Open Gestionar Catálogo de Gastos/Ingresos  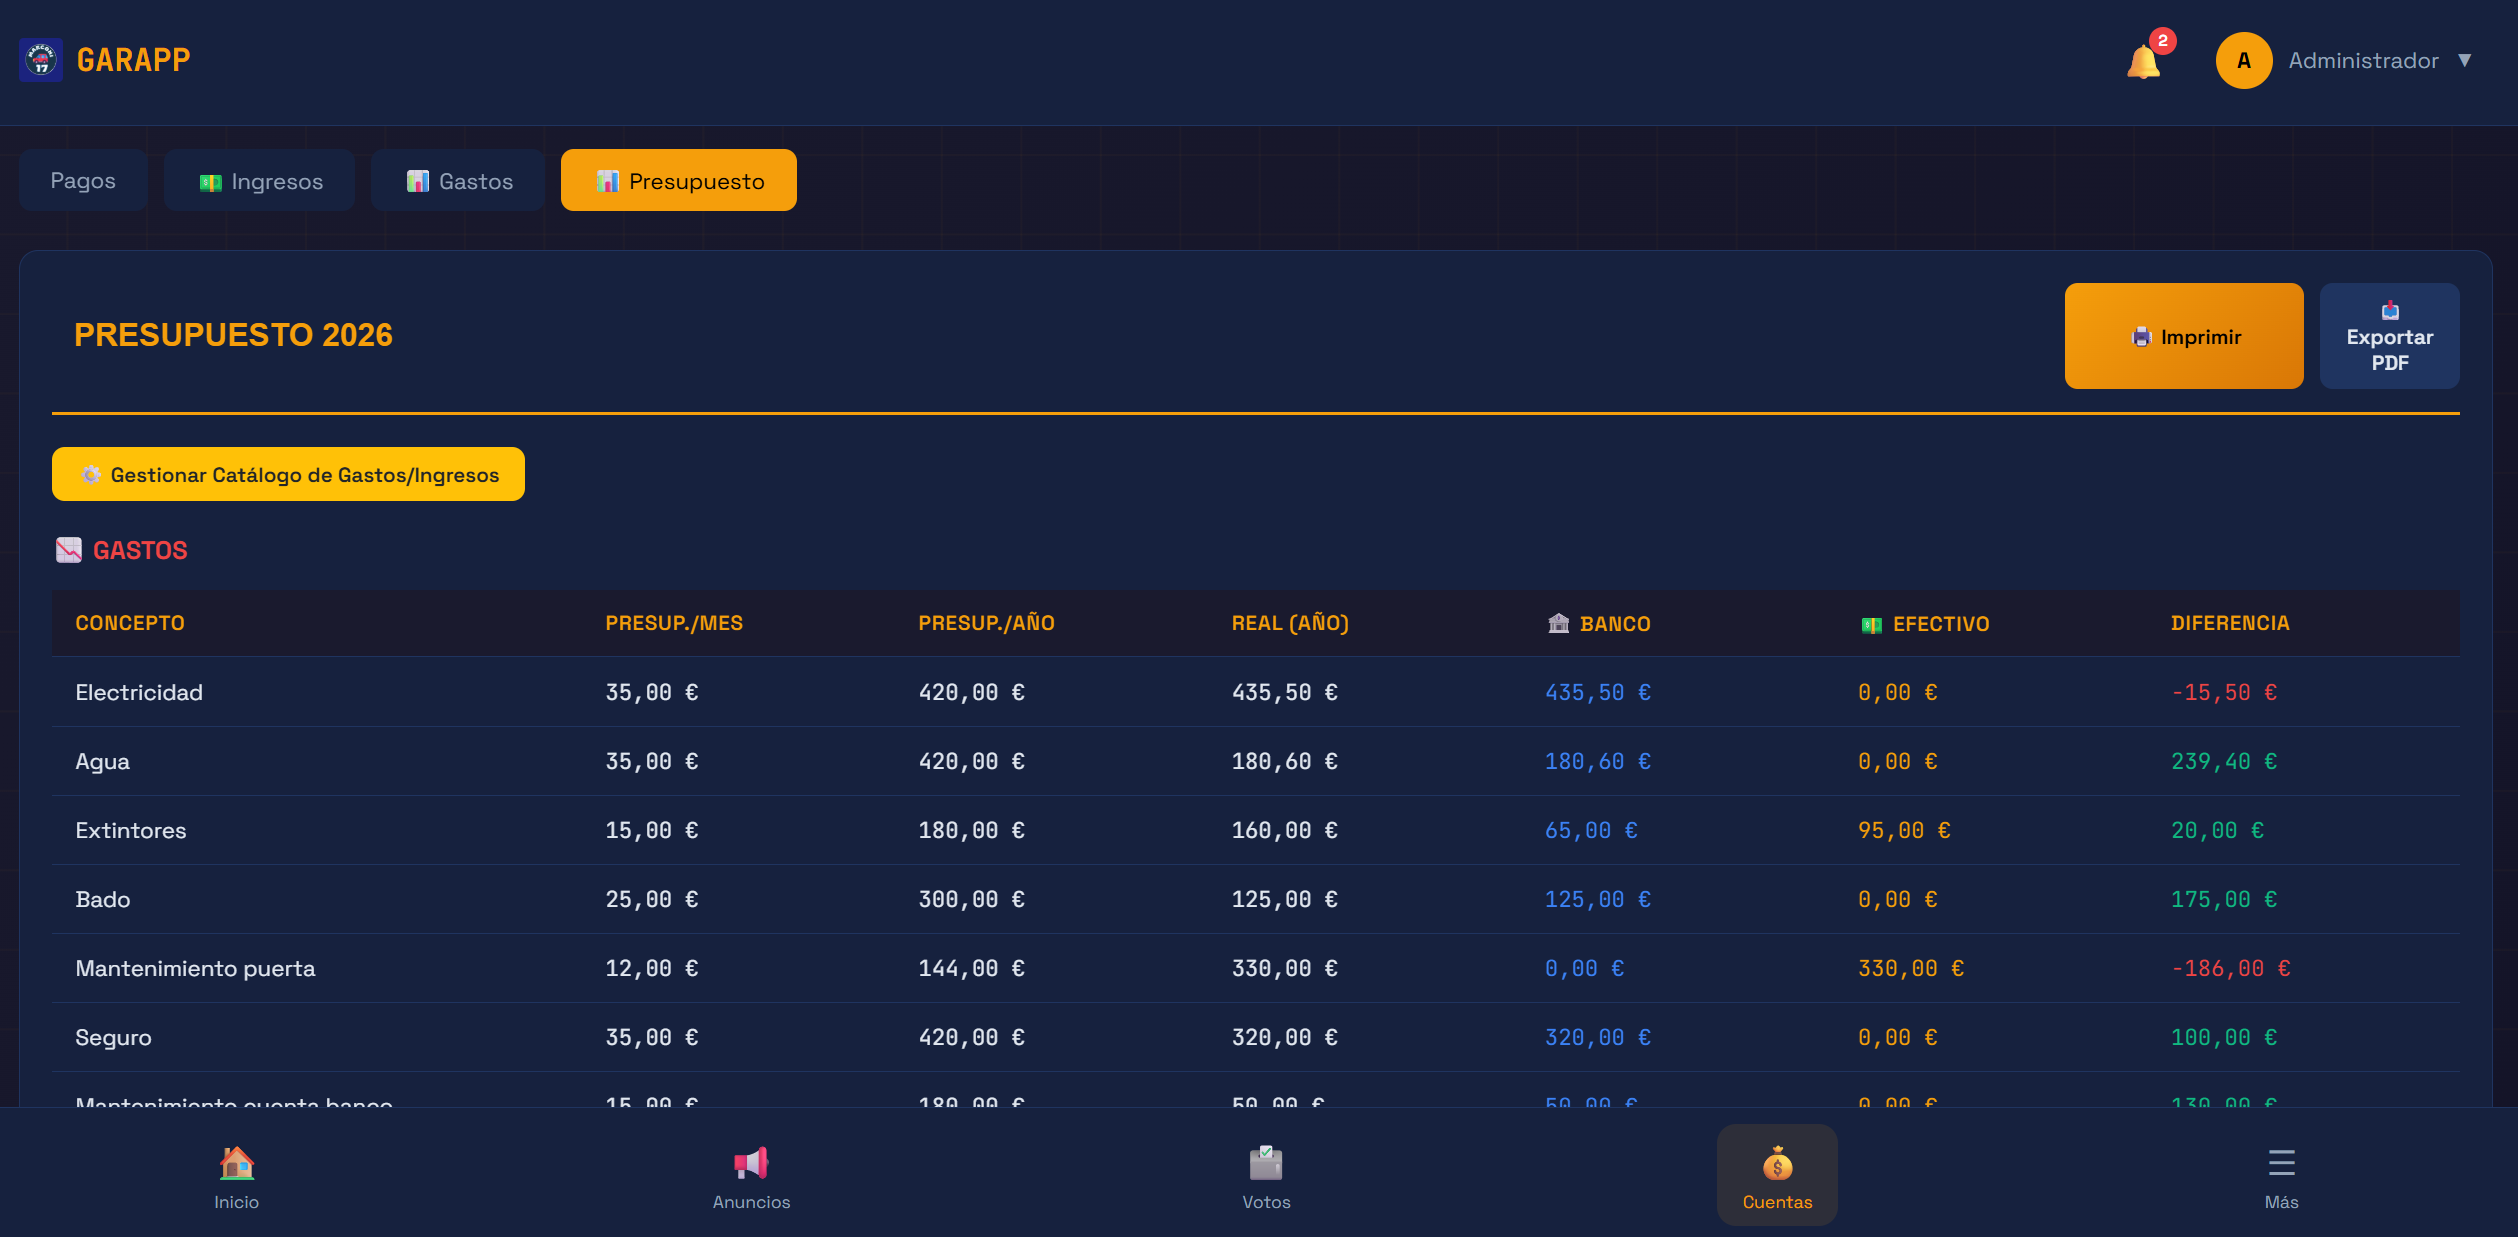tap(288, 475)
